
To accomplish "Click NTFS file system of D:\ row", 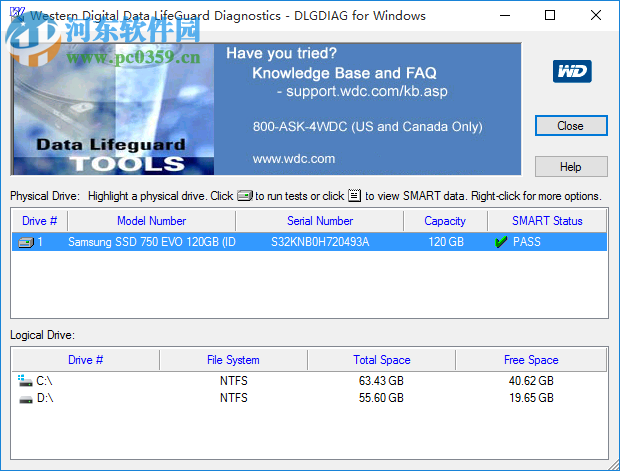I will tap(234, 398).
